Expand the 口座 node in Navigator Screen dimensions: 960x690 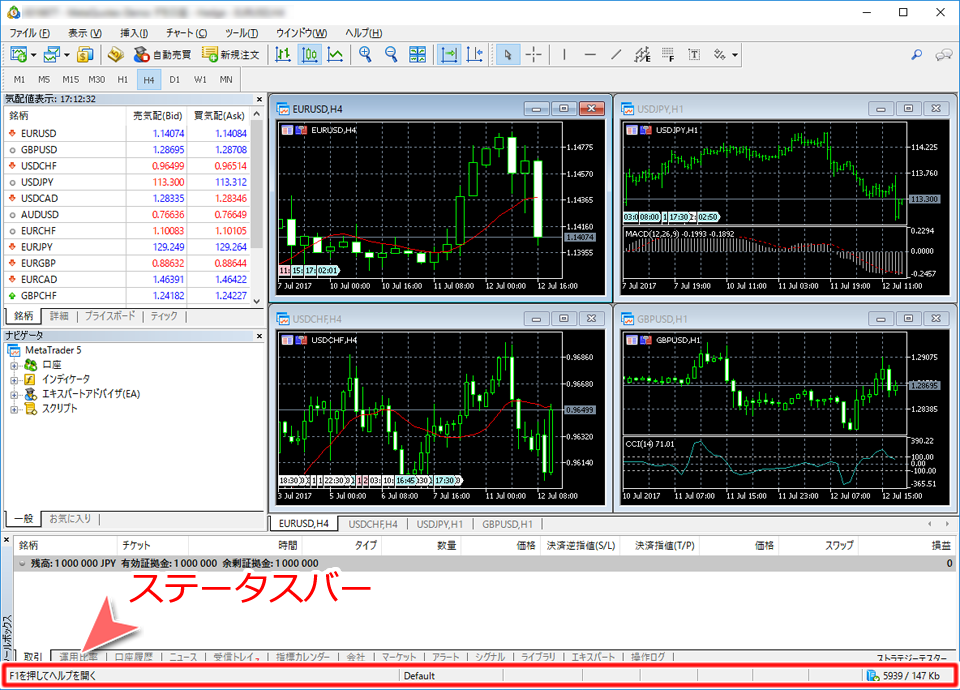click(x=13, y=366)
